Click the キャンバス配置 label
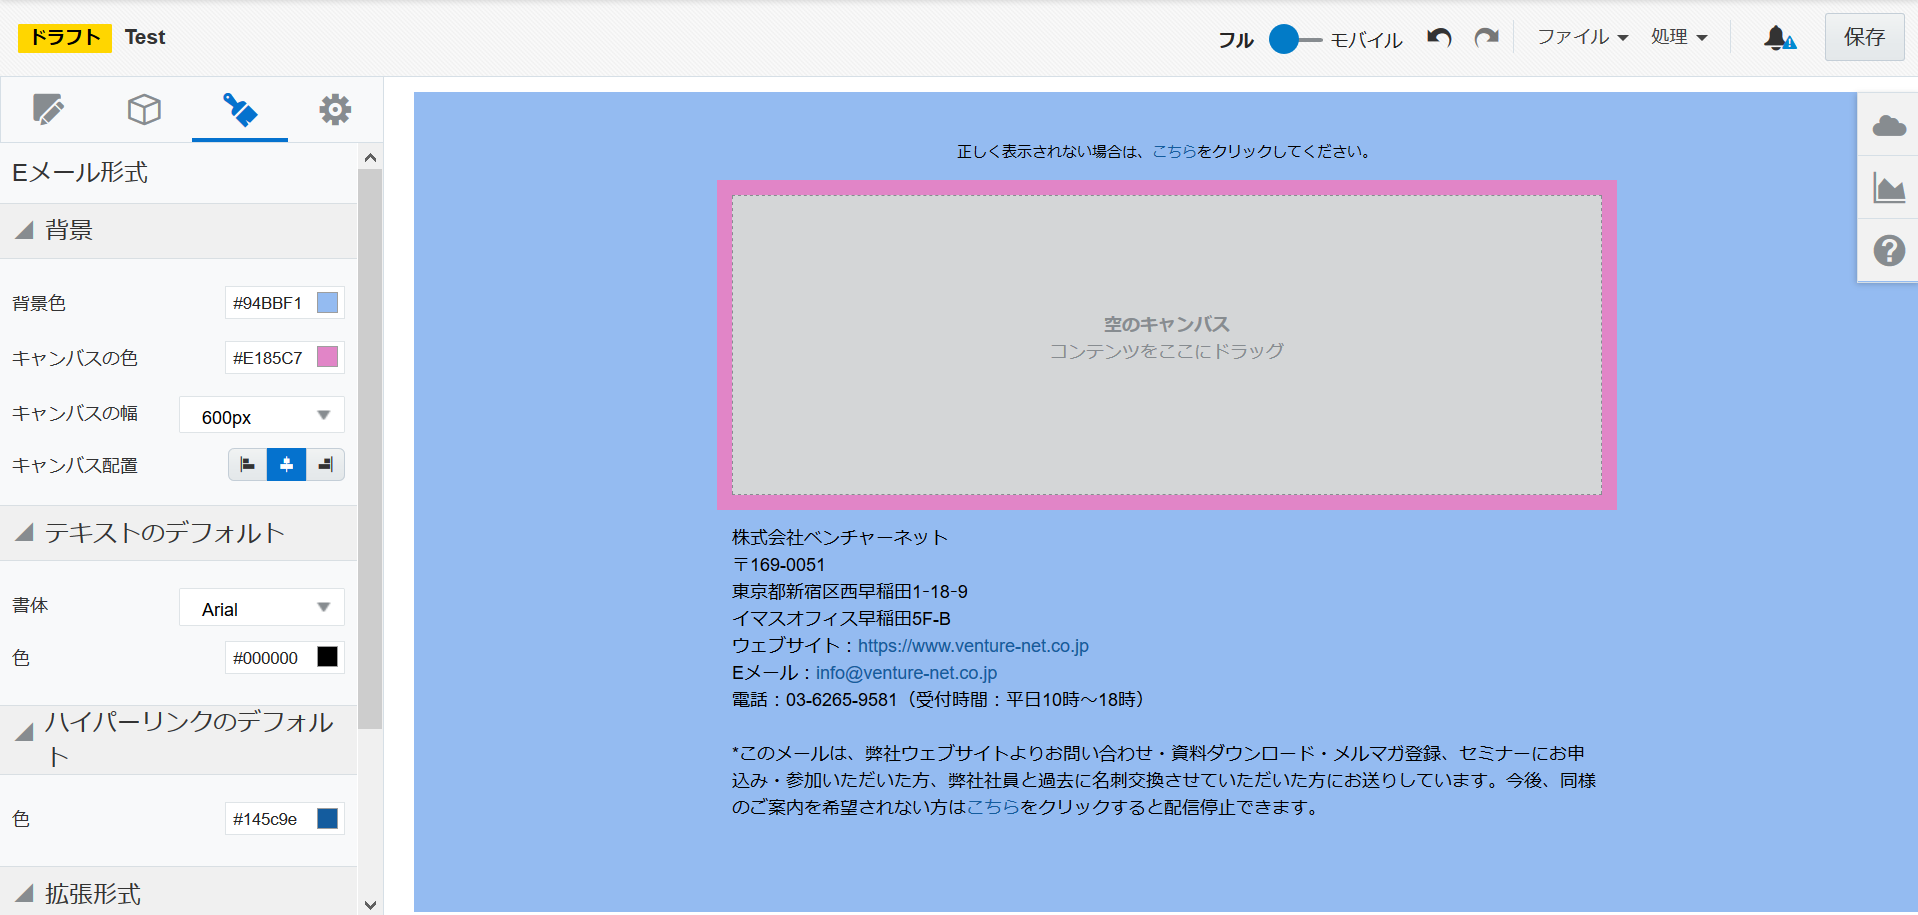This screenshot has width=1918, height=915. coord(75,465)
